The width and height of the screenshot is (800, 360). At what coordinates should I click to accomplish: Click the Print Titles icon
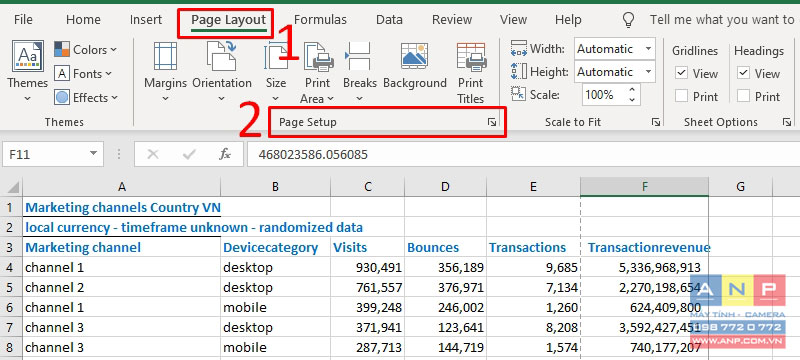point(471,56)
